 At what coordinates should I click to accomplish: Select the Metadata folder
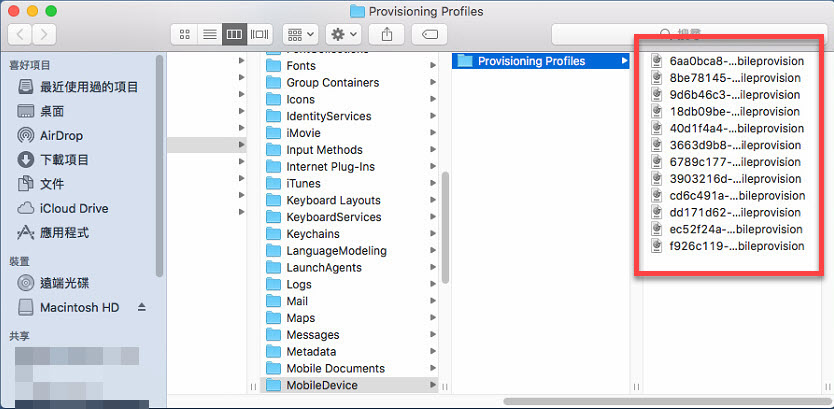pyautogui.click(x=351, y=352)
